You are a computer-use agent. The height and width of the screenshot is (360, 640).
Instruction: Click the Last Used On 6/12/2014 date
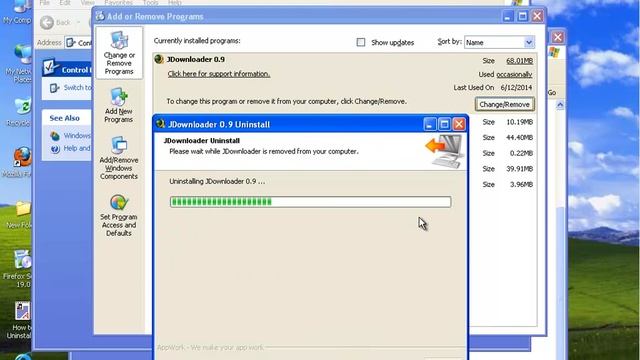tap(516, 88)
